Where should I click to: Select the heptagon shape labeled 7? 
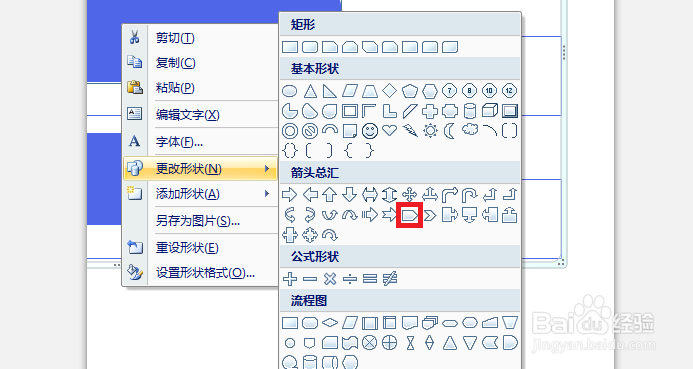[x=449, y=91]
